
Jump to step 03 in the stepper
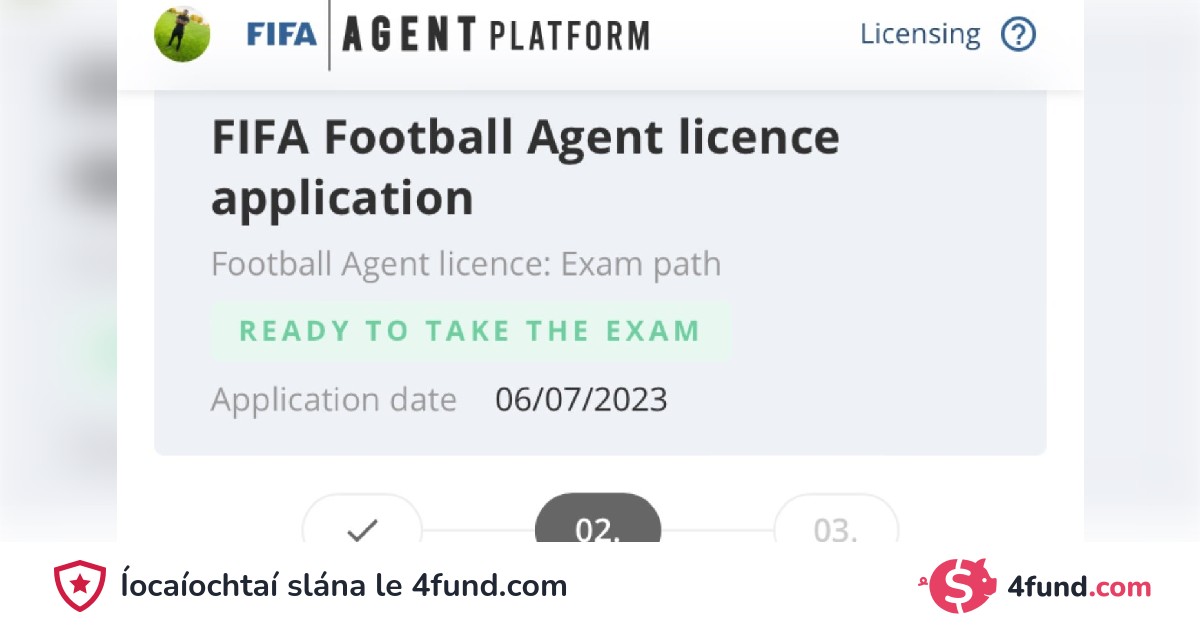pos(836,527)
